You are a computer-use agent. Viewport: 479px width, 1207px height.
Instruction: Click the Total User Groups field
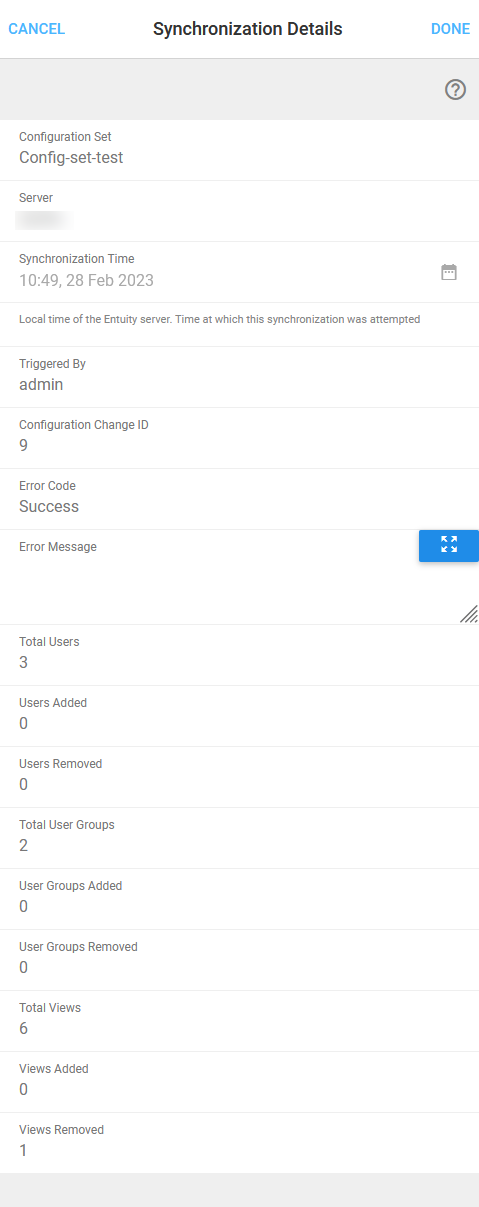[239, 838]
